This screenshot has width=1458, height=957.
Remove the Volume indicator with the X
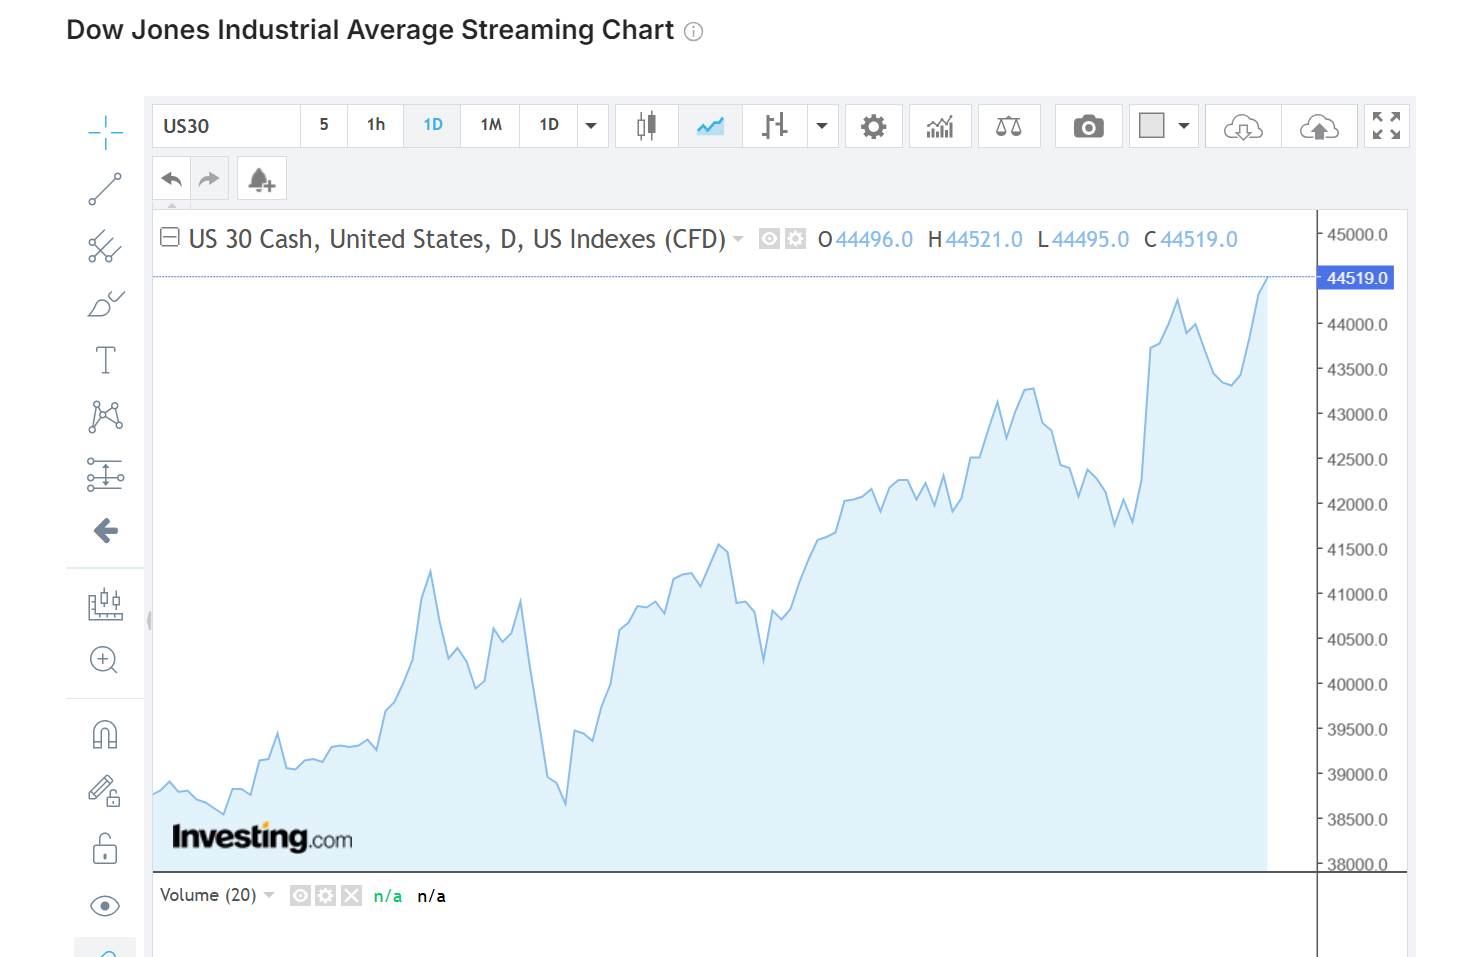[351, 896]
